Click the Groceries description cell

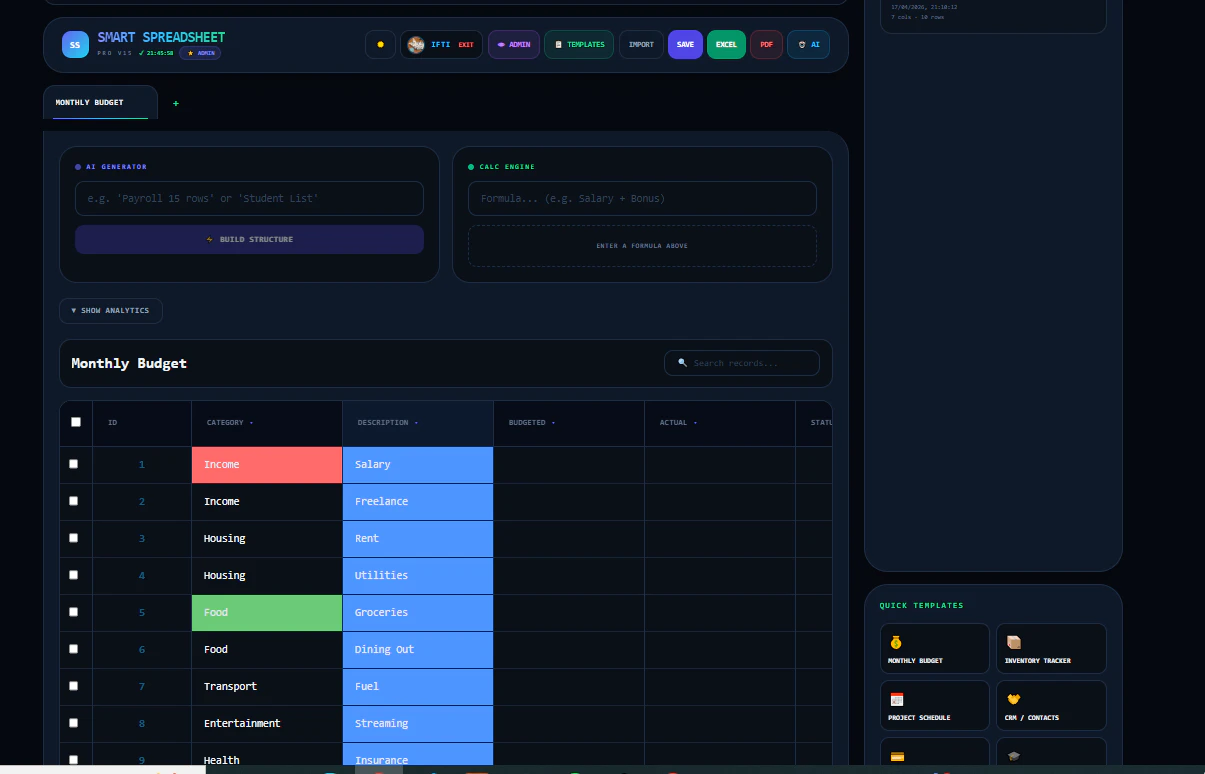pos(418,613)
